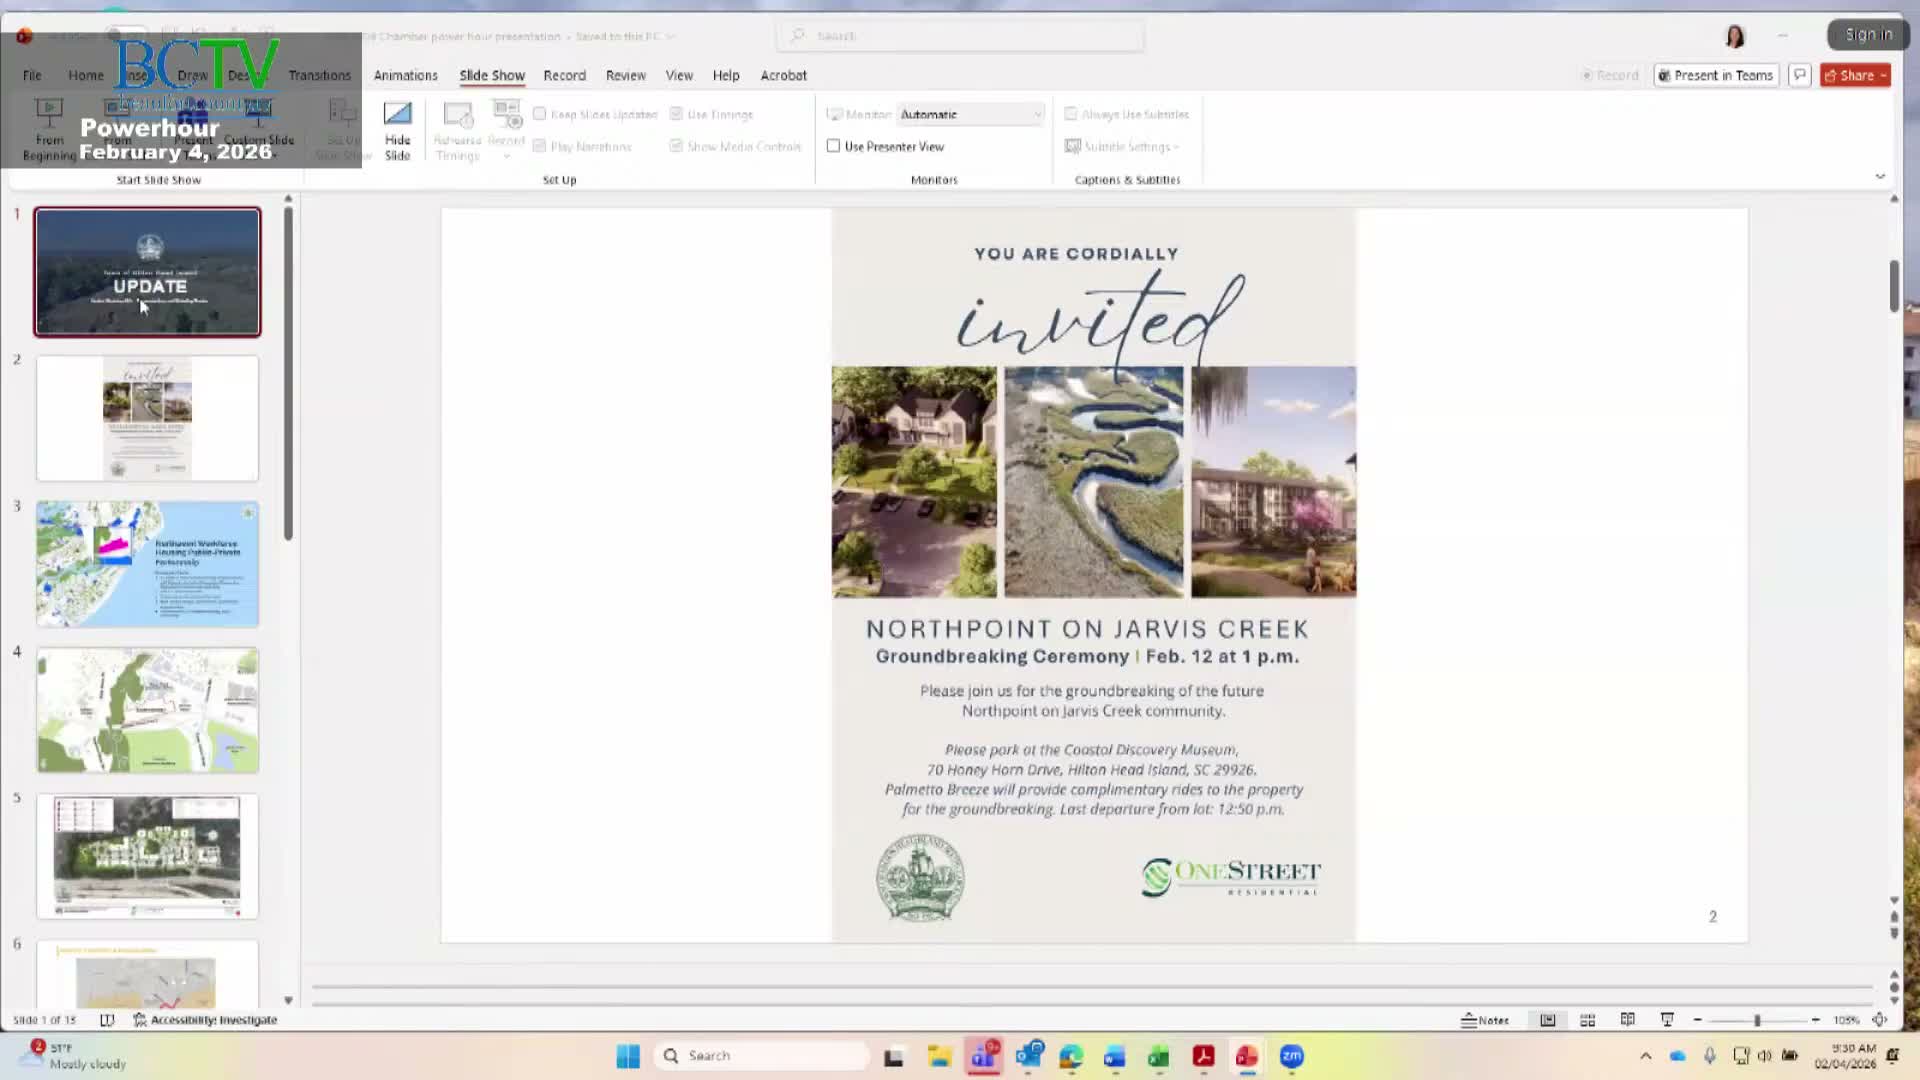Click Fit slide to window icon
This screenshot has width=1920, height=1080.
click(x=1879, y=1020)
